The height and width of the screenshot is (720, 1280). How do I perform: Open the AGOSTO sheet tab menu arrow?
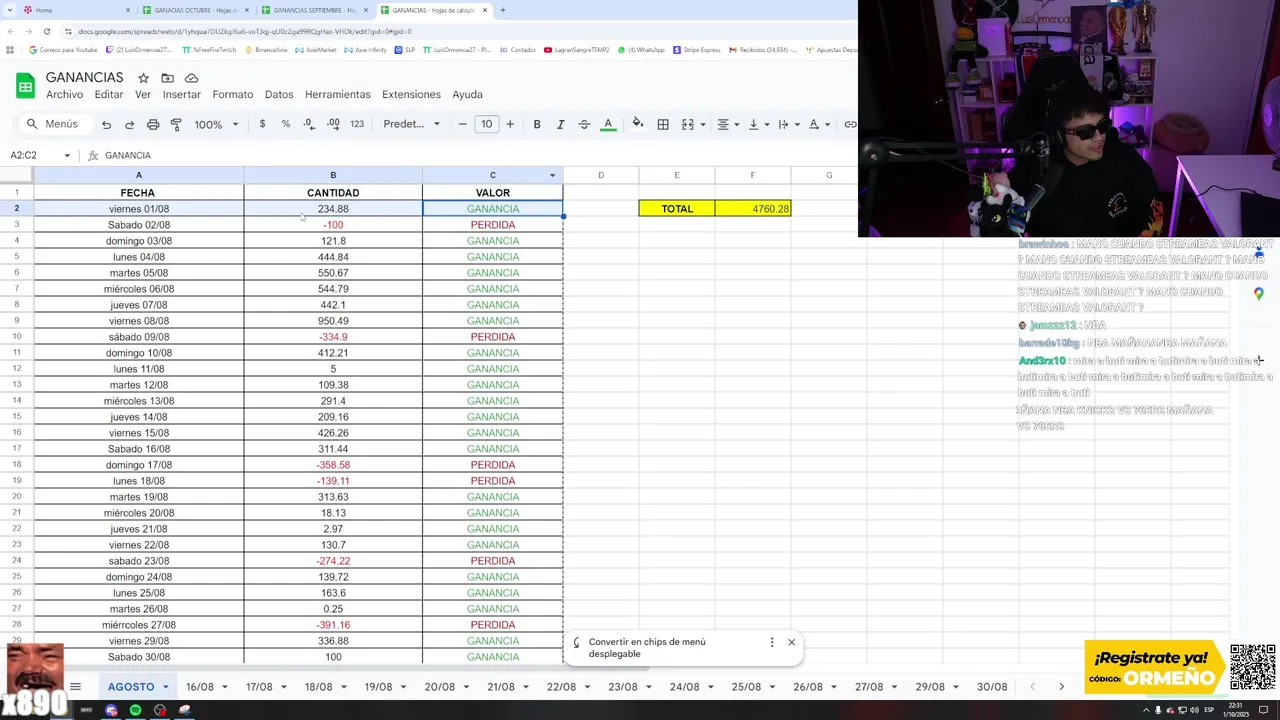[x=165, y=687]
